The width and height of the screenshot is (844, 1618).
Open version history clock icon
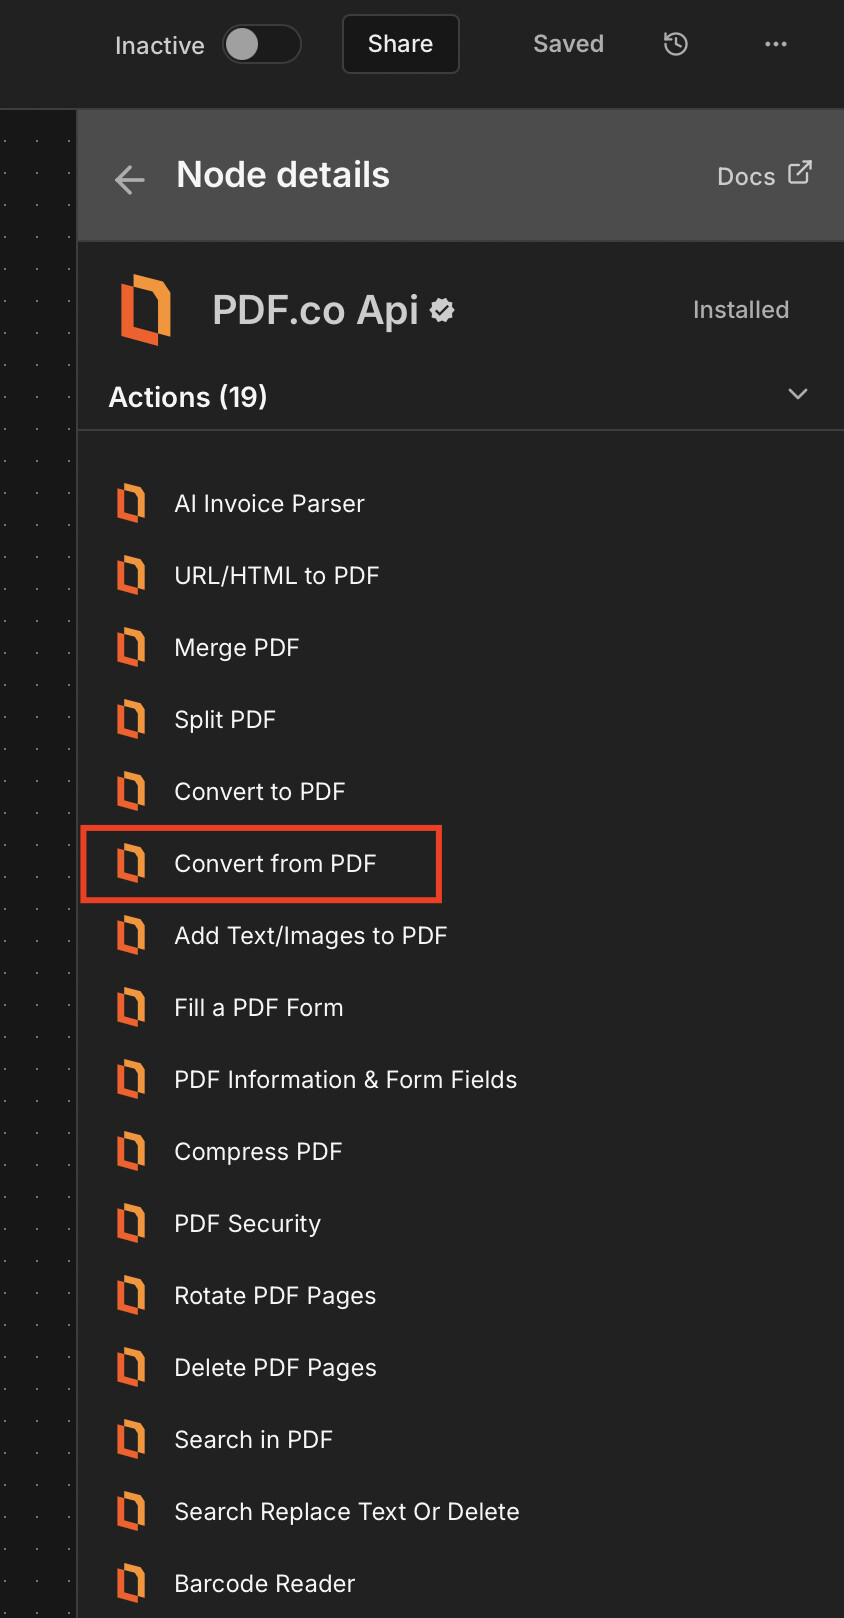(x=676, y=44)
